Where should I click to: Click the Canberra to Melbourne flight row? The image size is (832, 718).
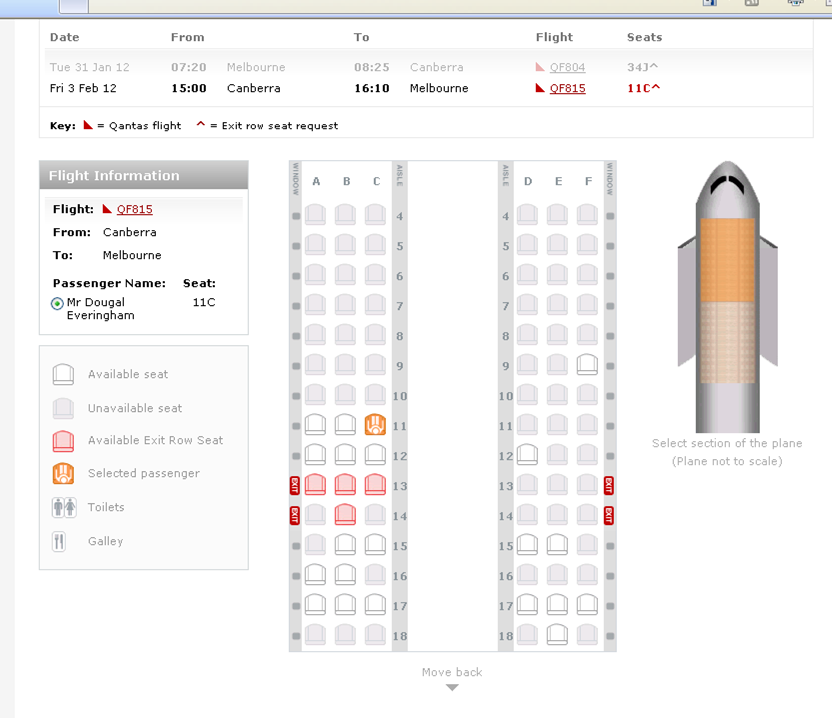pos(300,89)
